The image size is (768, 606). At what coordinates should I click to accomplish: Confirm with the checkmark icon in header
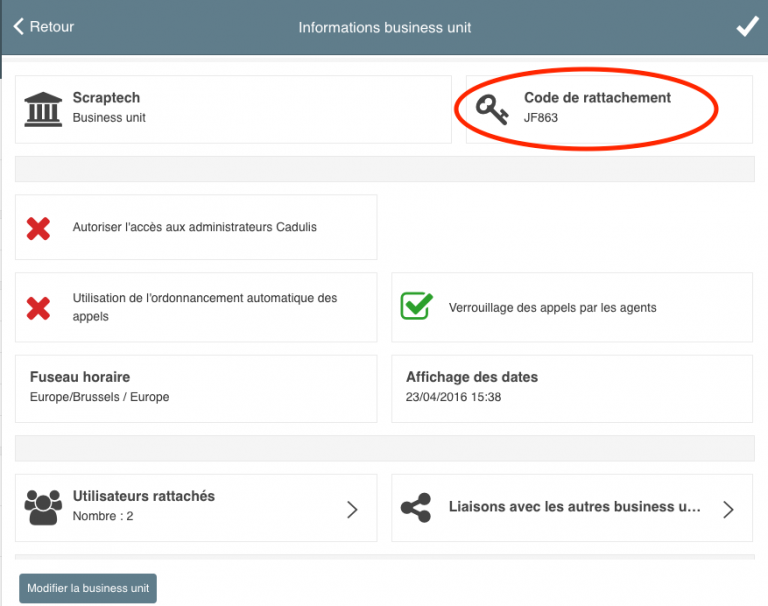point(747,26)
